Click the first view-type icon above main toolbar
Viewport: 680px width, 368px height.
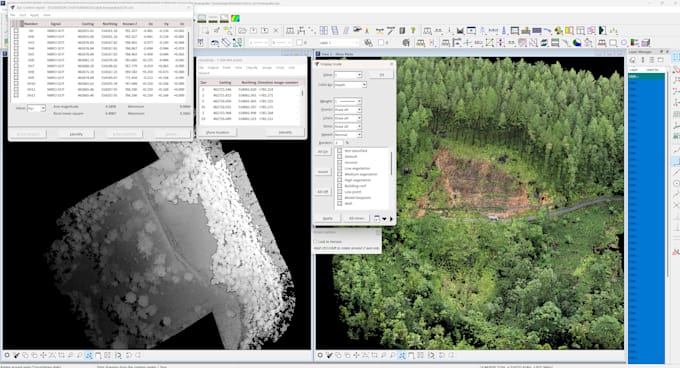202,18
